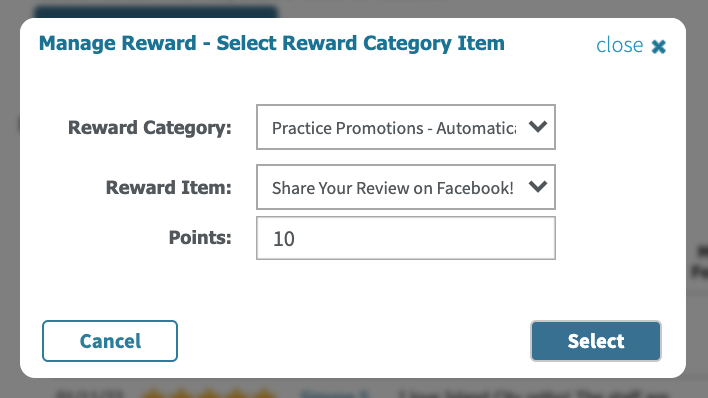This screenshot has width=708, height=398.
Task: Click the Reward Item label
Action: [x=168, y=187]
